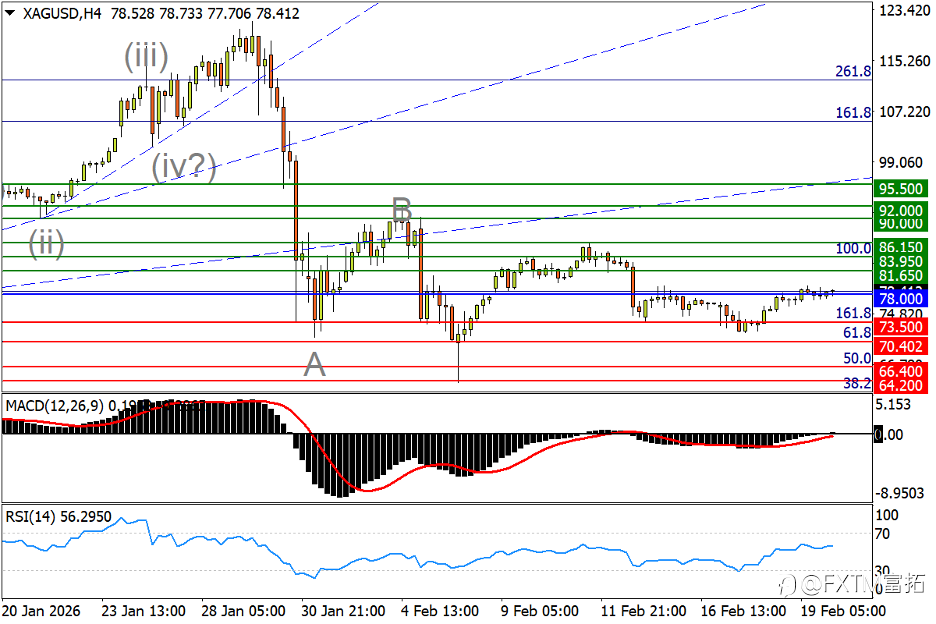Select the blue 78.000 price level label

pyautogui.click(x=901, y=299)
